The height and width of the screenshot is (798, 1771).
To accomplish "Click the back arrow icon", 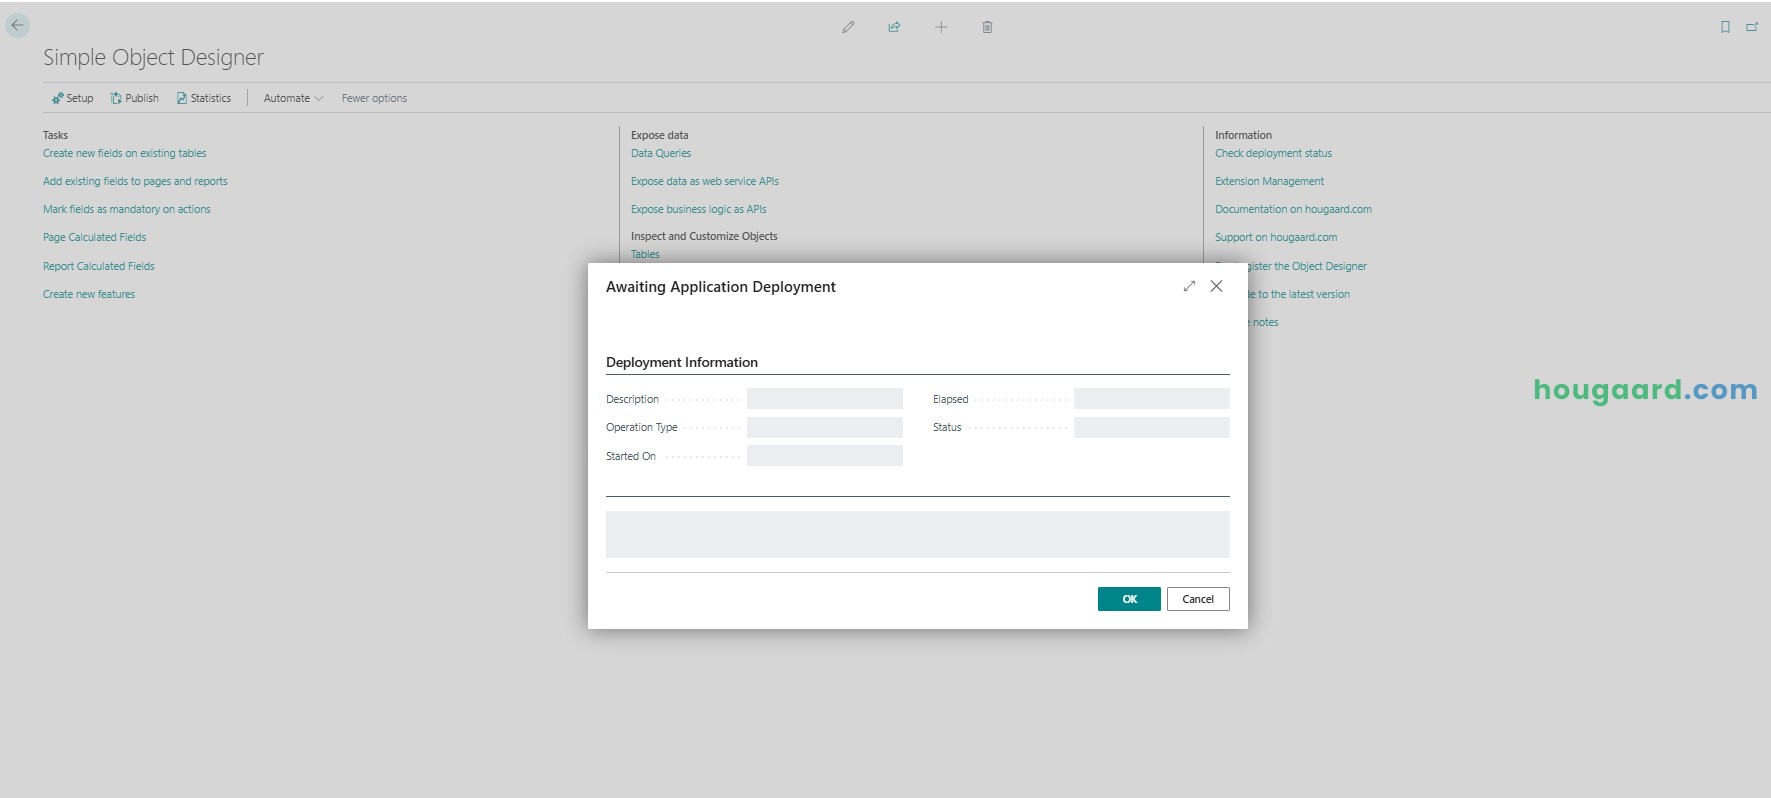I will point(18,26).
